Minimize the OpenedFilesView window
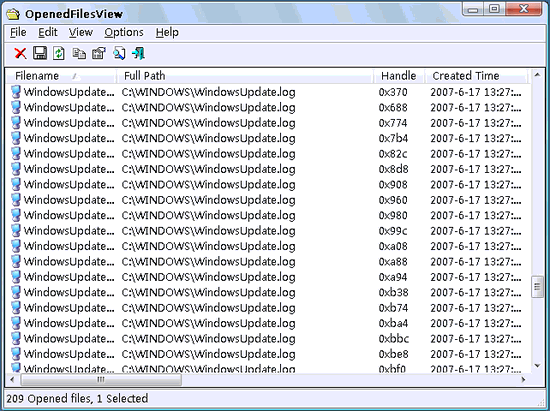550x411 pixels. (474, 8)
